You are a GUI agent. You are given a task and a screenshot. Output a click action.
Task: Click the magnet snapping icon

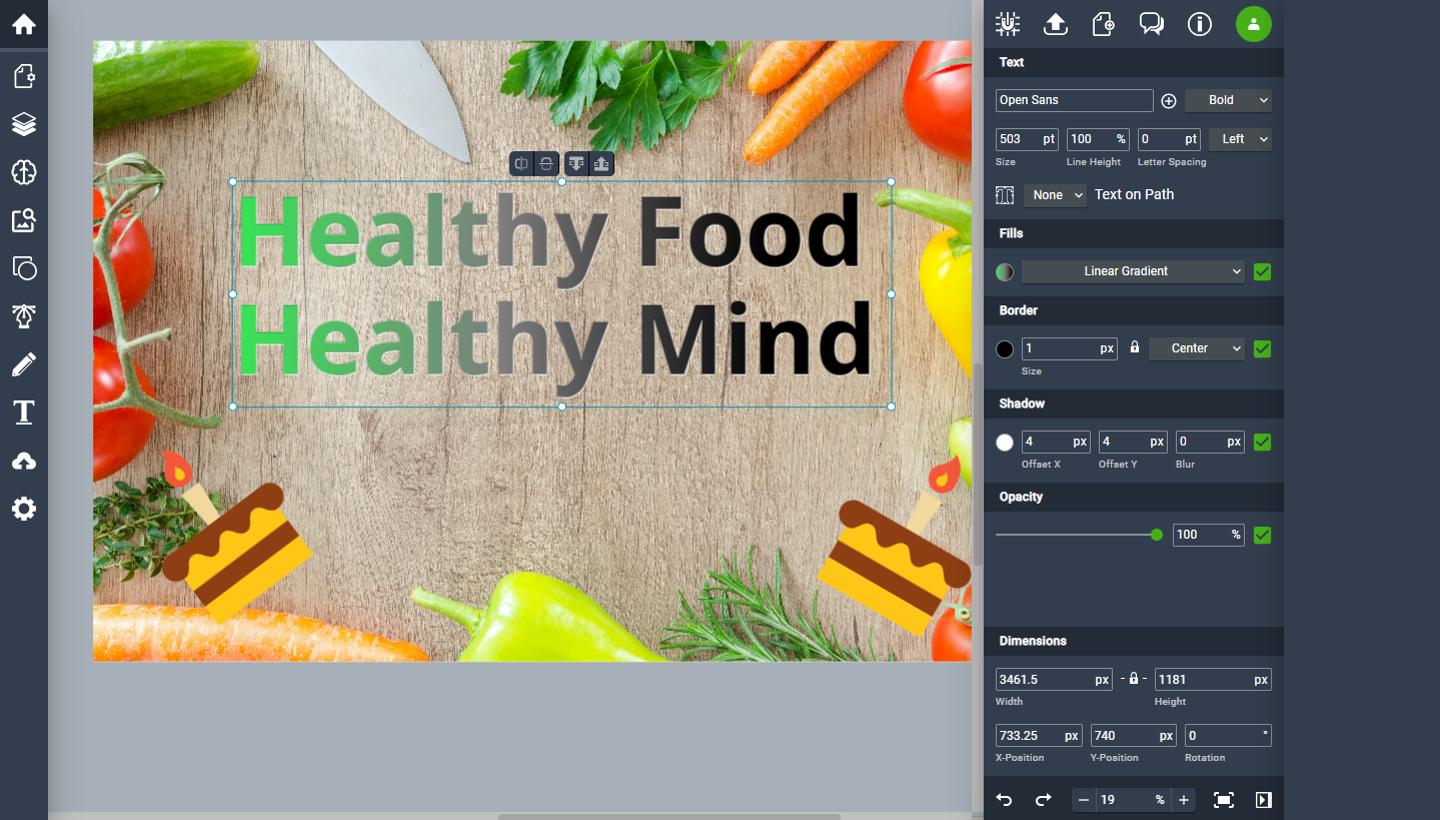1008,24
